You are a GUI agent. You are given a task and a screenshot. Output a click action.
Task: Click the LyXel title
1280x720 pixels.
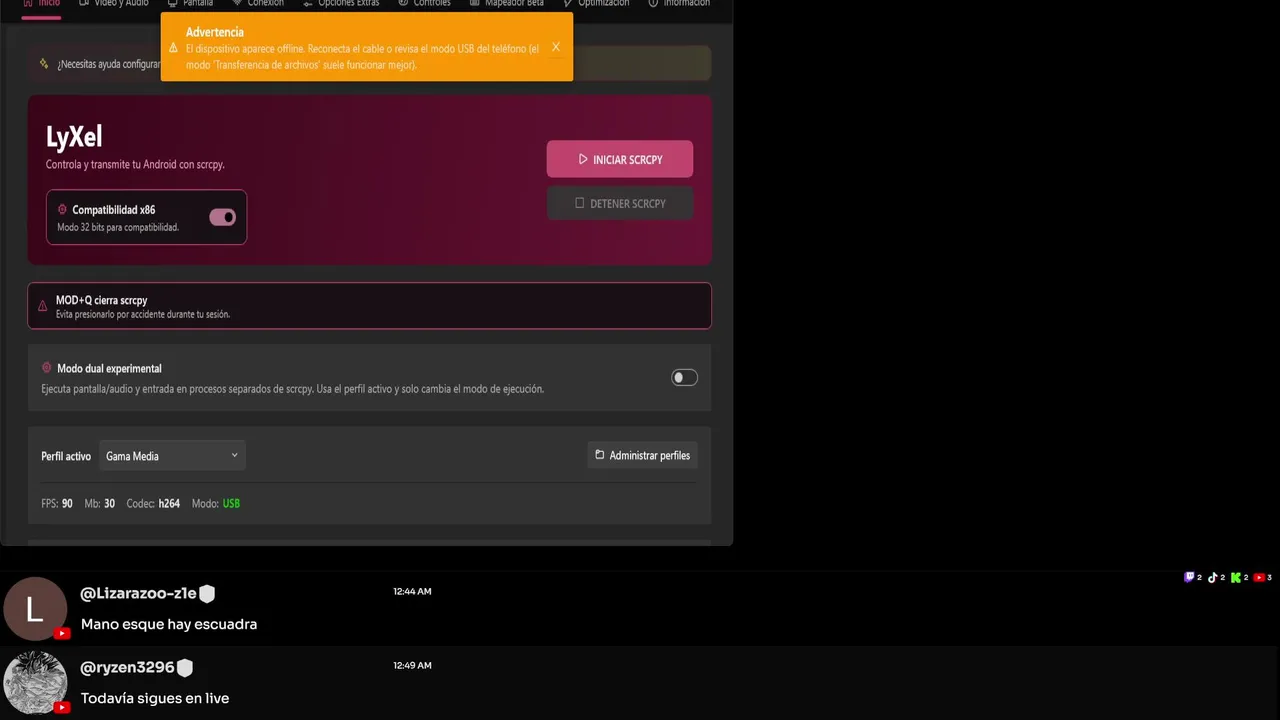click(x=74, y=137)
